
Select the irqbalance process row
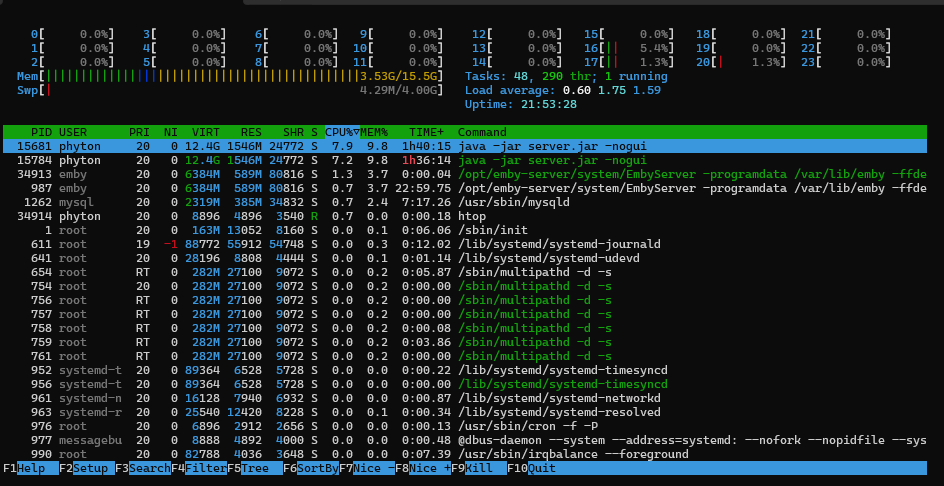pyautogui.click(x=465, y=454)
